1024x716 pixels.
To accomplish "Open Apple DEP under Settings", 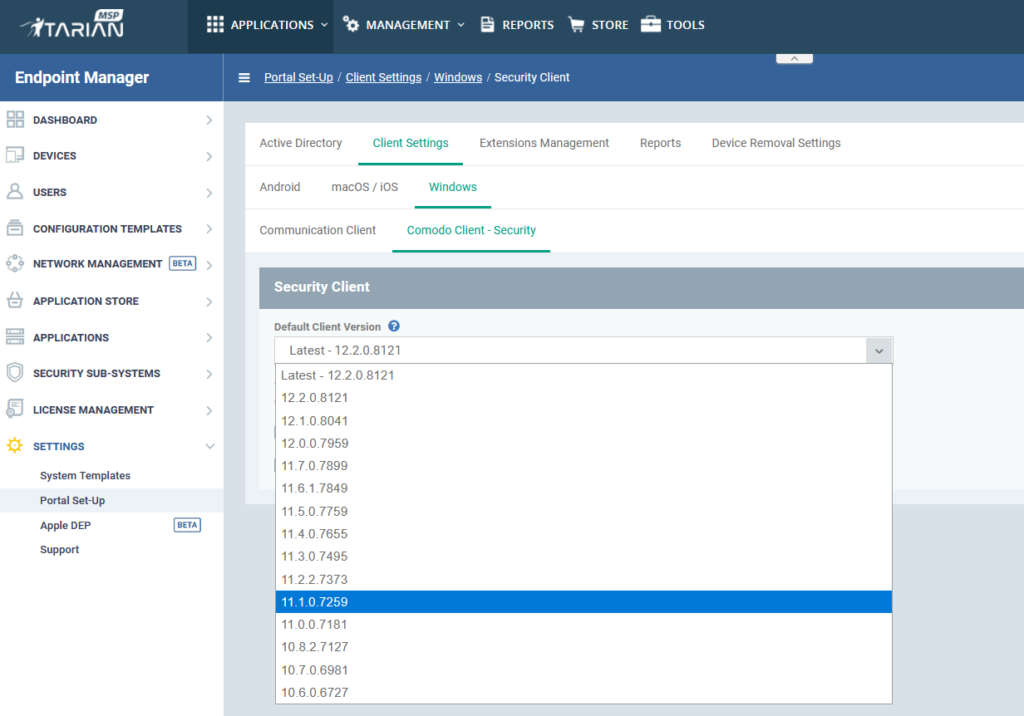I will click(65, 525).
